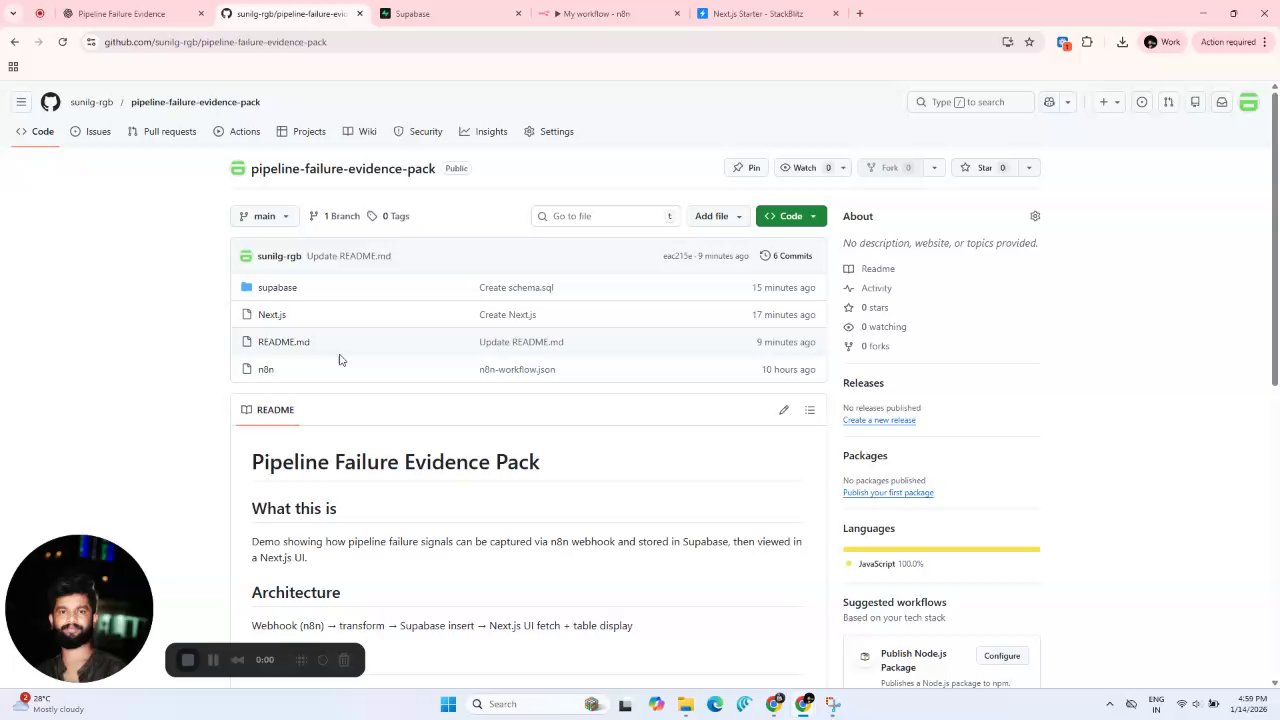Open the Create schema.sql commit message
The height and width of the screenshot is (720, 1280).
point(516,288)
